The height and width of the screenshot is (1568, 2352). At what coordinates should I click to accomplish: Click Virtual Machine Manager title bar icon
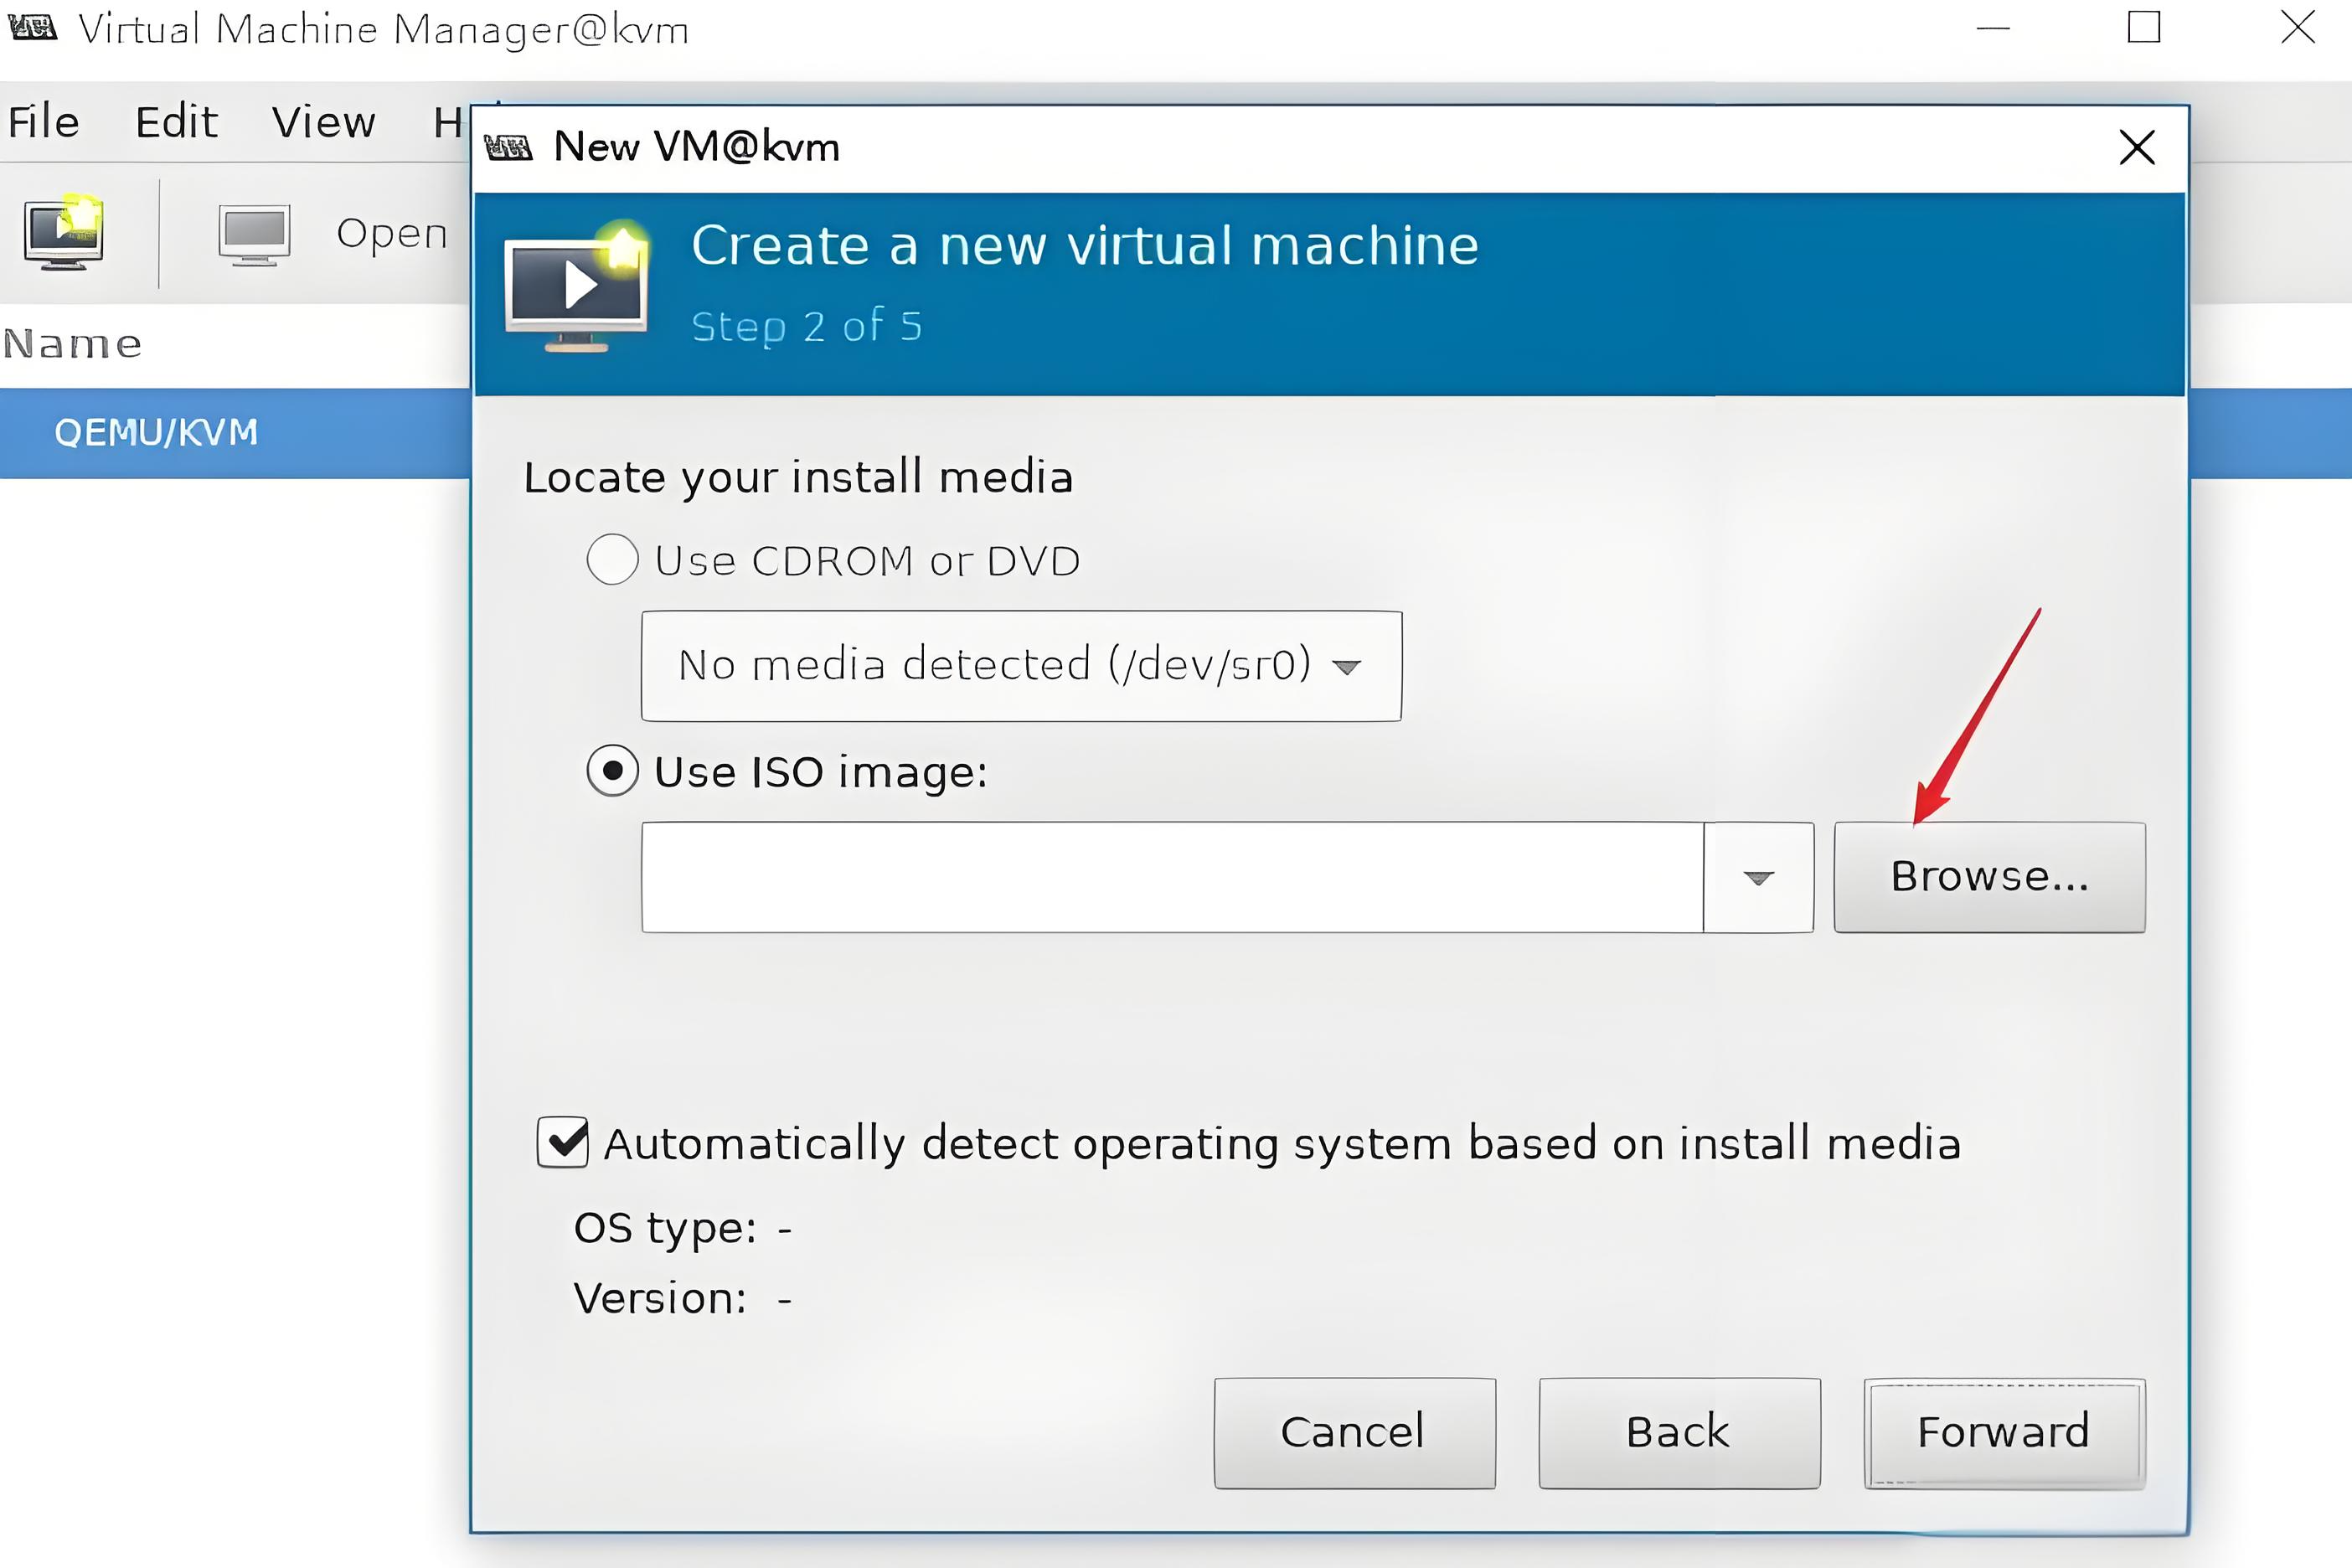pyautogui.click(x=32, y=28)
